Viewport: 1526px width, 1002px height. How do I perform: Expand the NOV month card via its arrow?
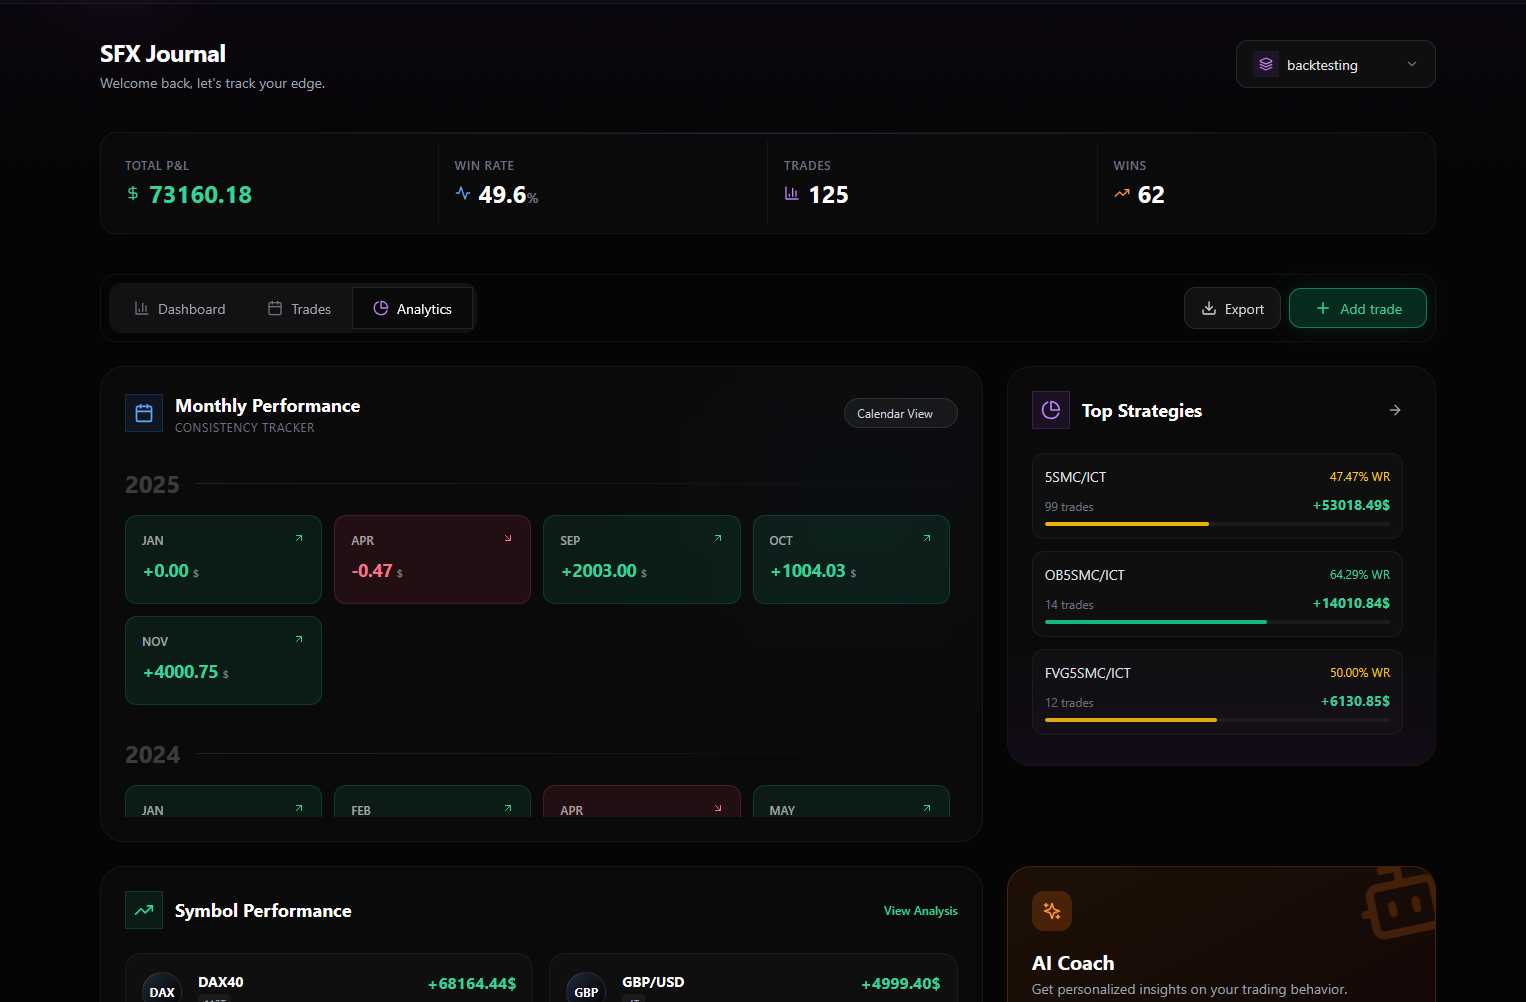tap(297, 638)
